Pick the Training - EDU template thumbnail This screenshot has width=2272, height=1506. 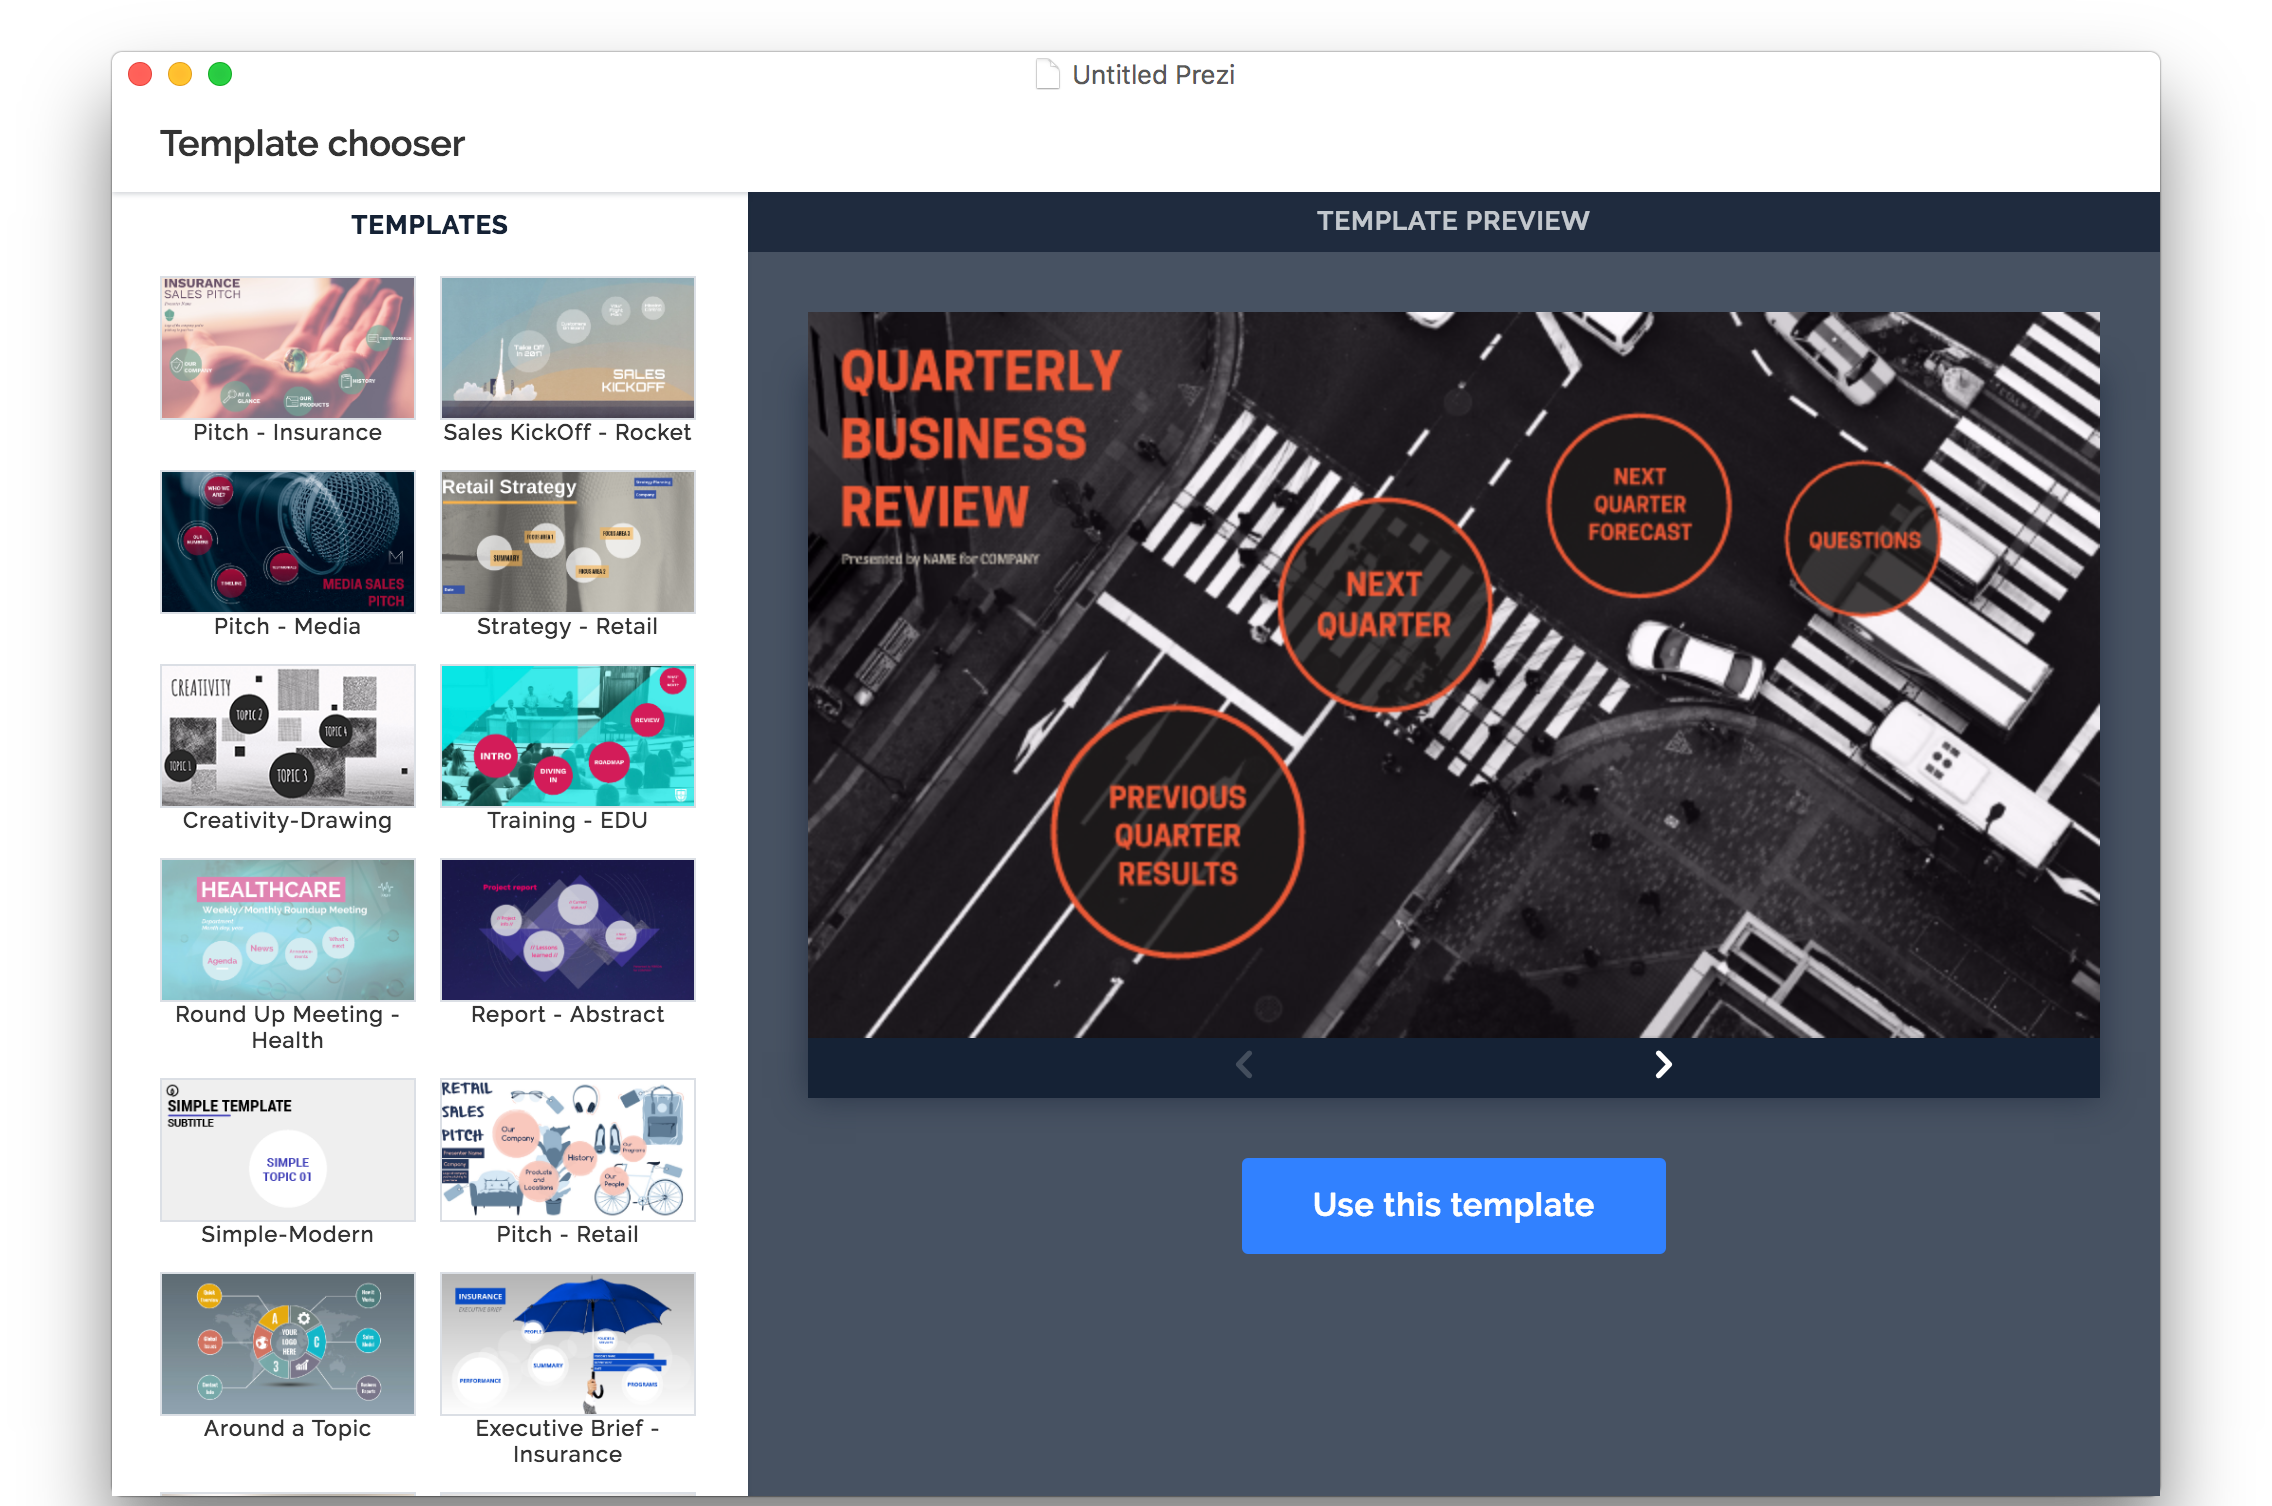pos(568,735)
